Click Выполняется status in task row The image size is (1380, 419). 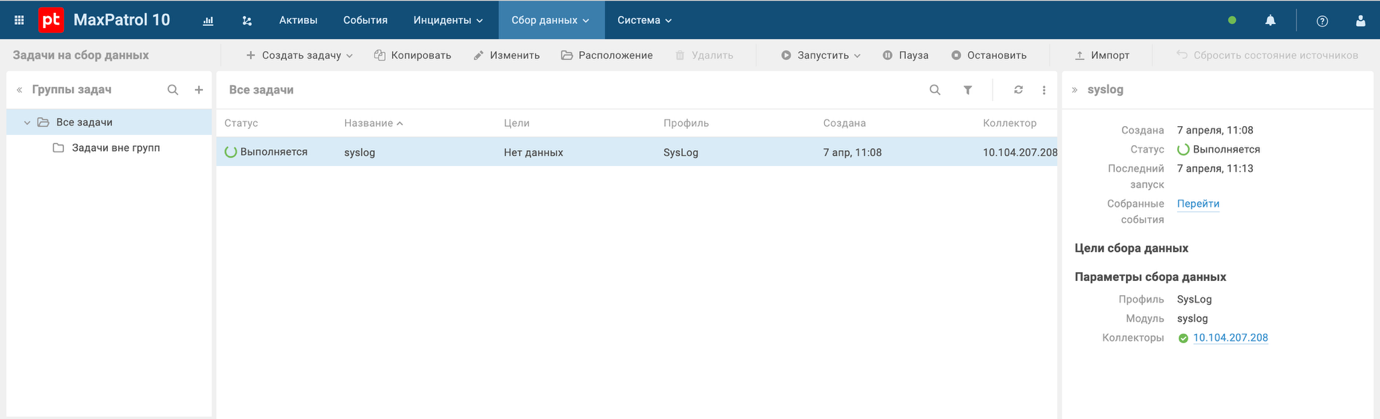click(x=266, y=152)
